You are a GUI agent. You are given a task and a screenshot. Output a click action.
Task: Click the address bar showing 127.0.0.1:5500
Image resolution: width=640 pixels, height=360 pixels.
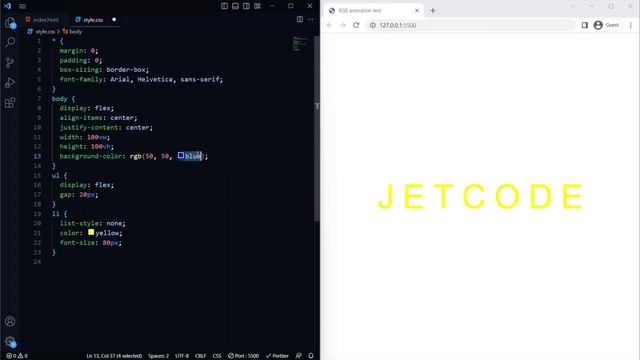(471, 25)
